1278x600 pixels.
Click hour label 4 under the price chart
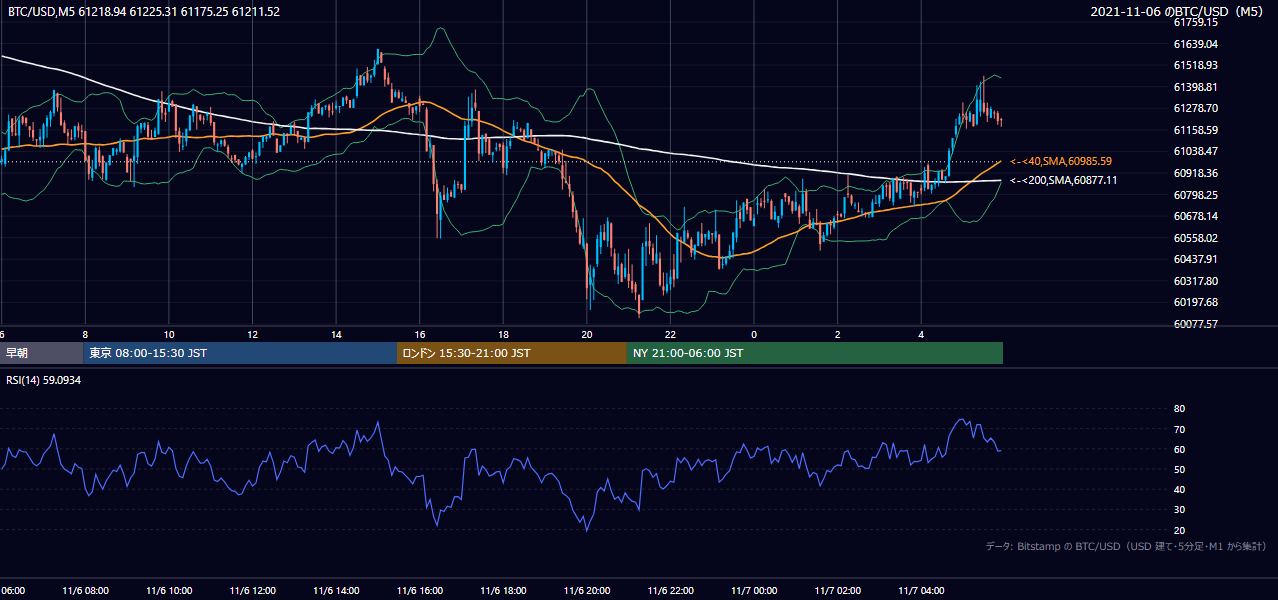click(x=921, y=334)
